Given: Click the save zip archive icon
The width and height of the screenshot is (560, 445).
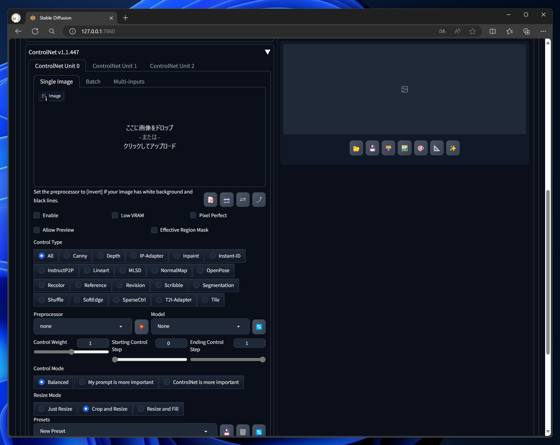Looking at the screenshot, I should tap(388, 148).
